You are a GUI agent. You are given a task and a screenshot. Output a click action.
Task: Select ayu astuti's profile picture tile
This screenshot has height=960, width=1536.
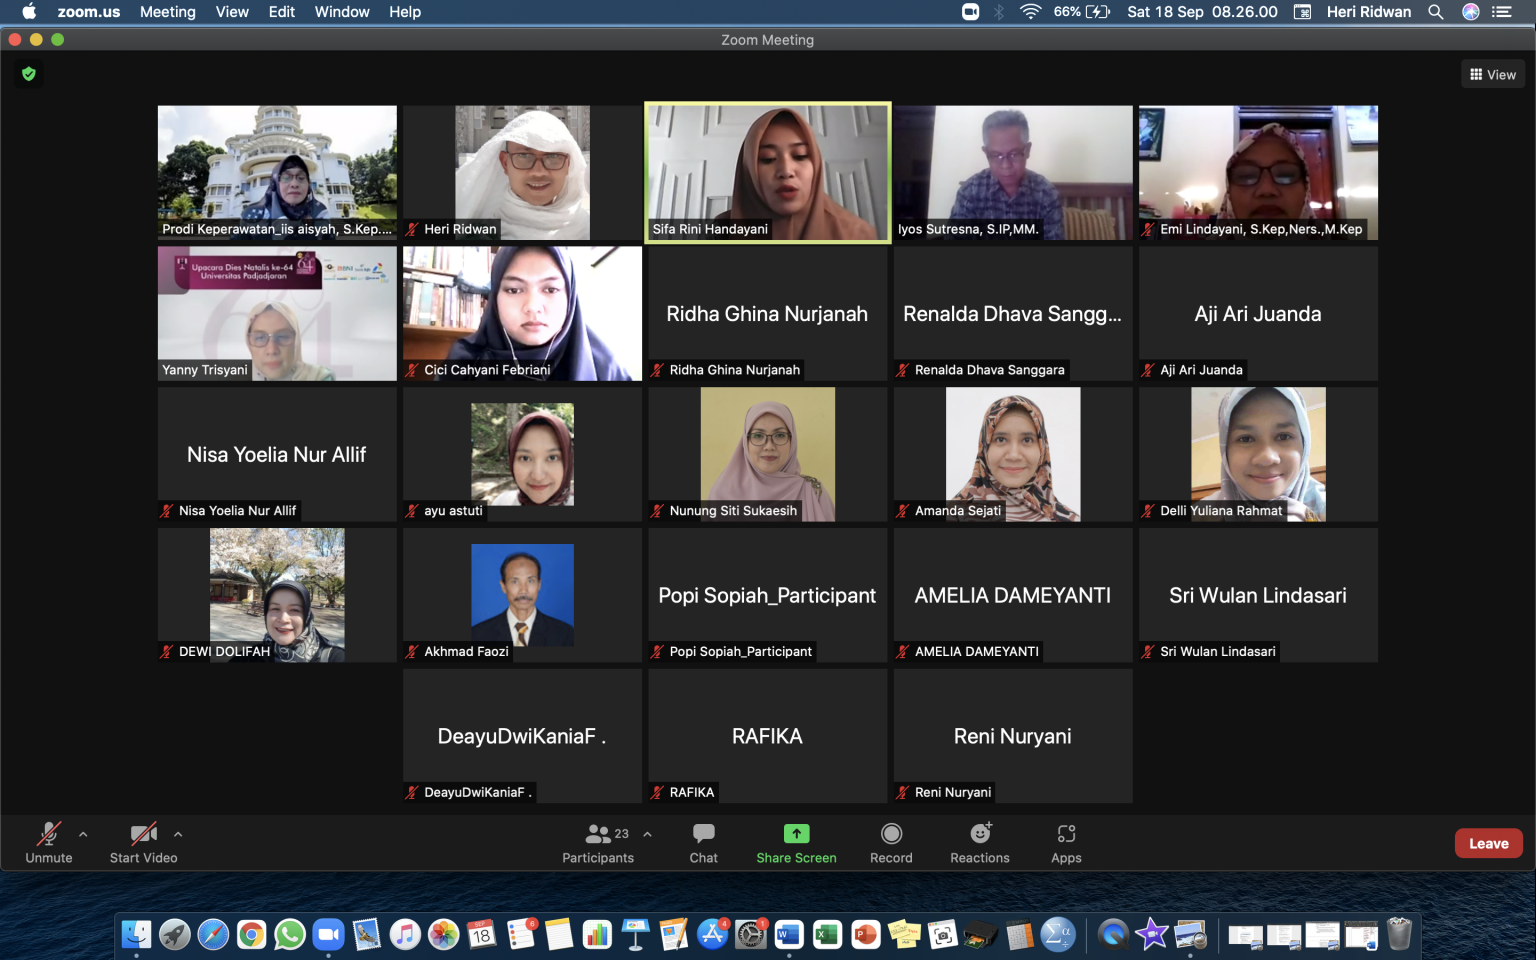tap(522, 454)
